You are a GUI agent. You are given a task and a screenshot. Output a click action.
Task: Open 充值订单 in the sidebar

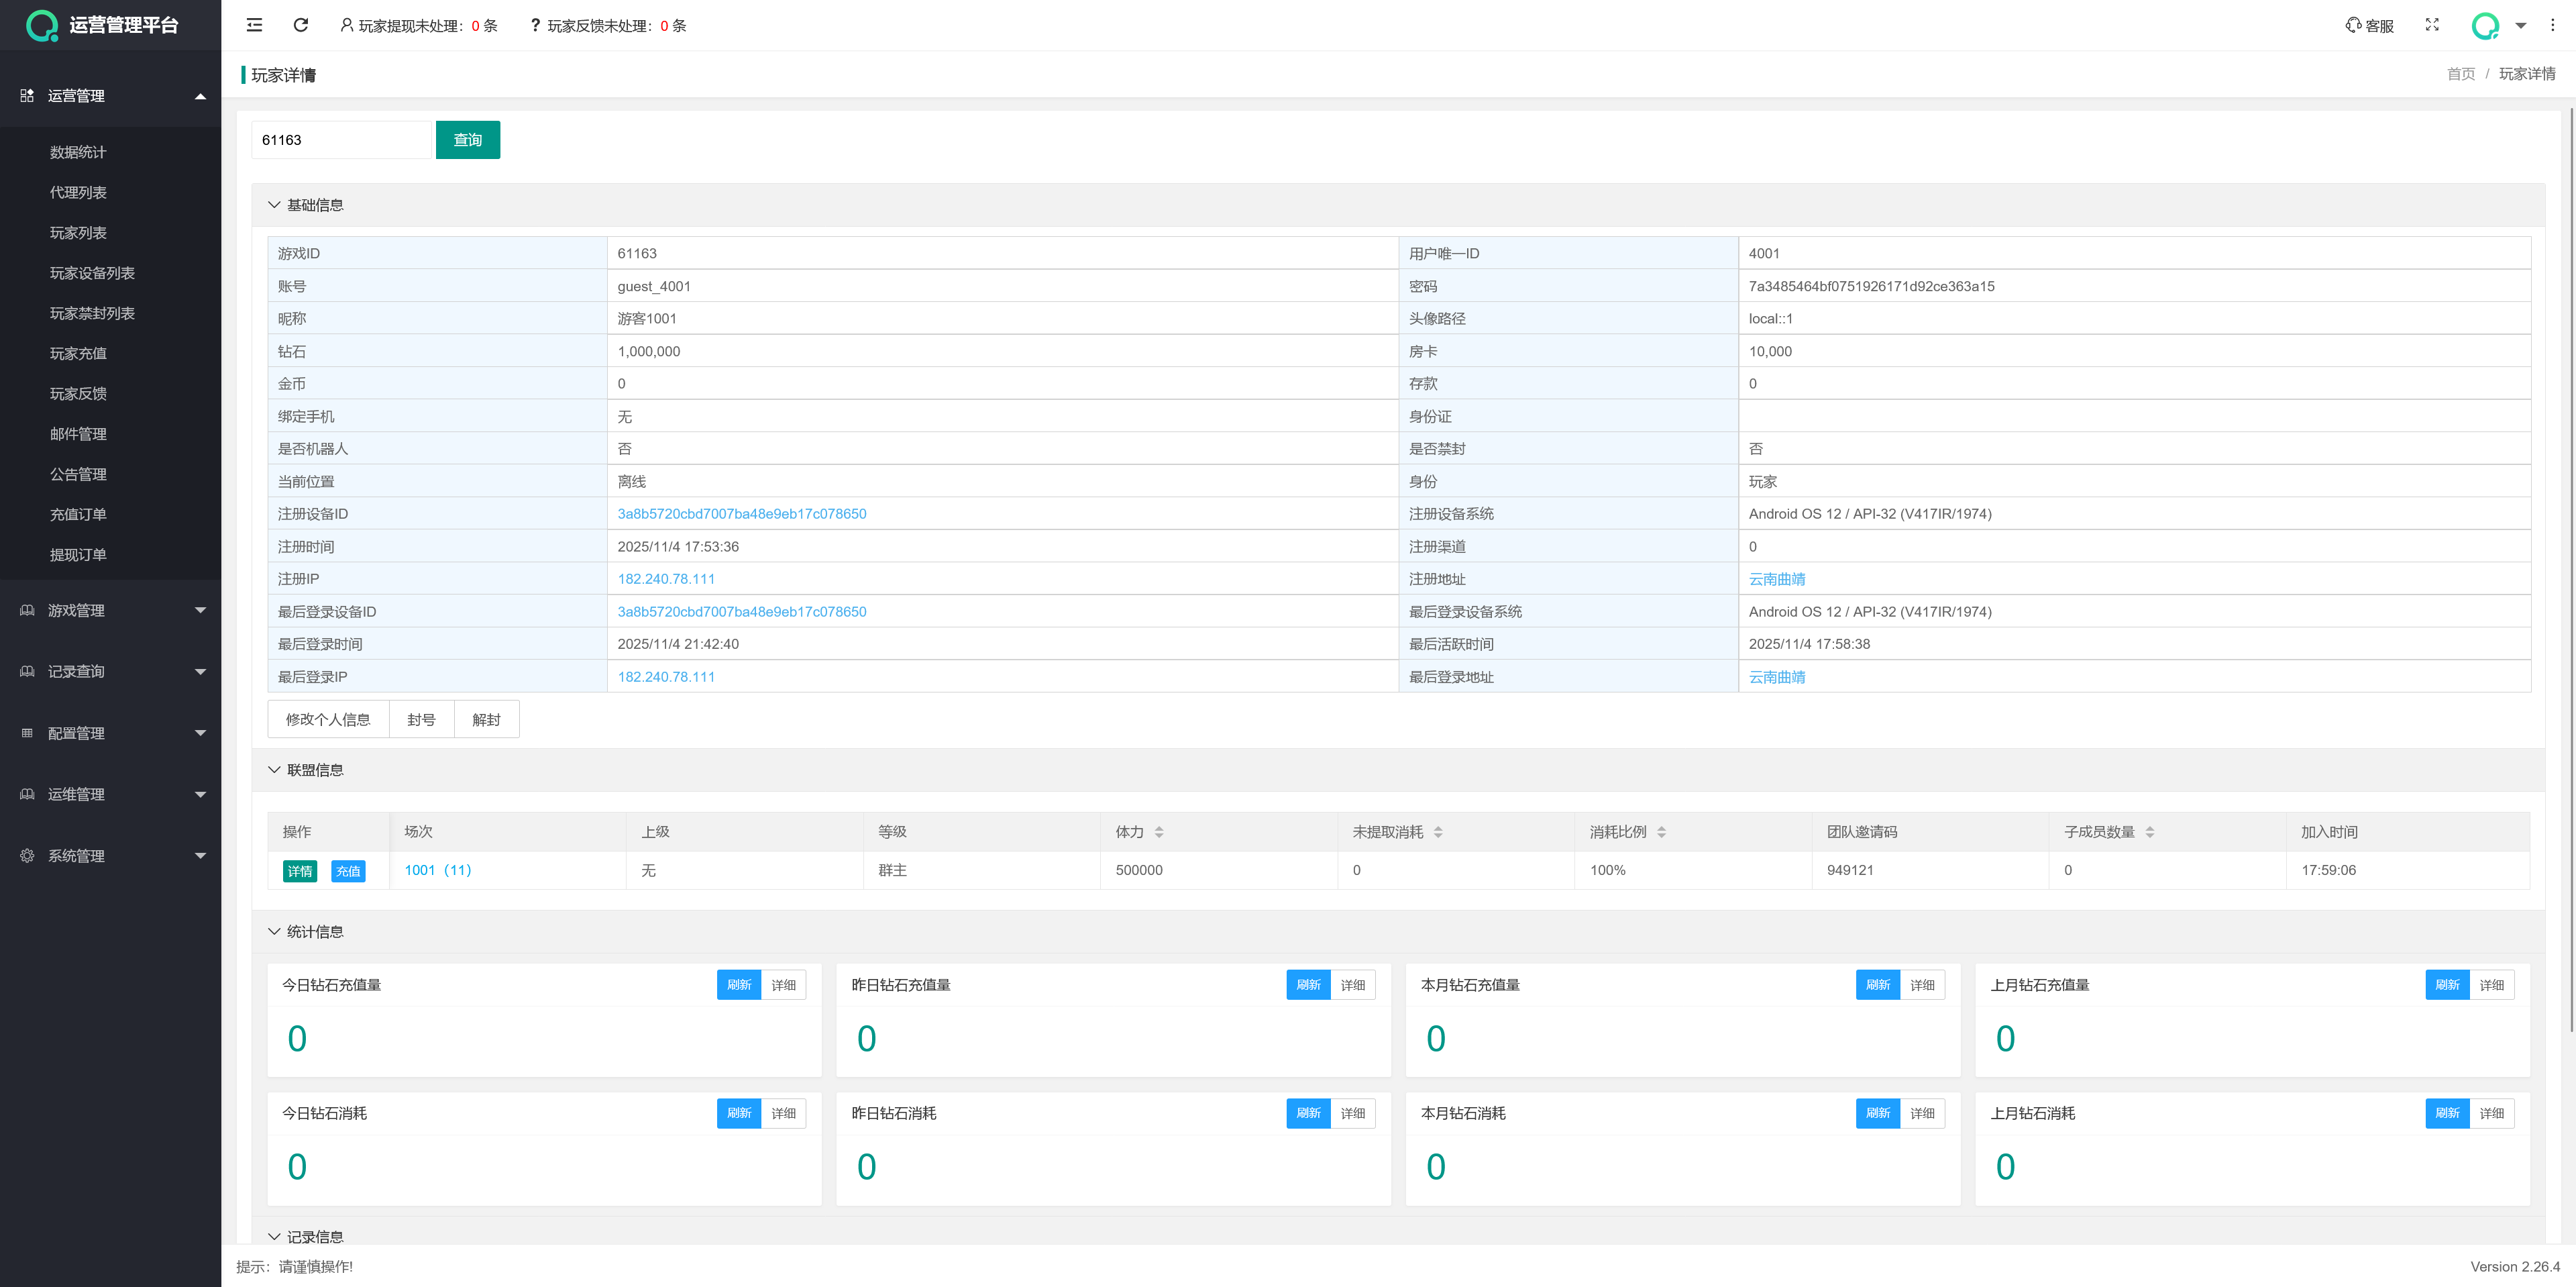(x=78, y=514)
